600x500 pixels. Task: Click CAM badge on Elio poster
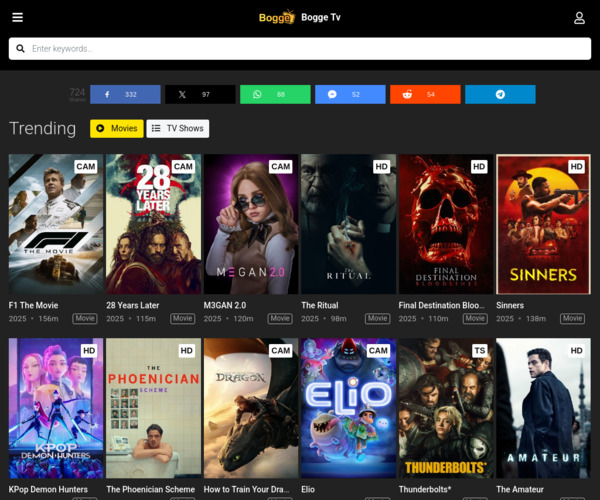[378, 350]
